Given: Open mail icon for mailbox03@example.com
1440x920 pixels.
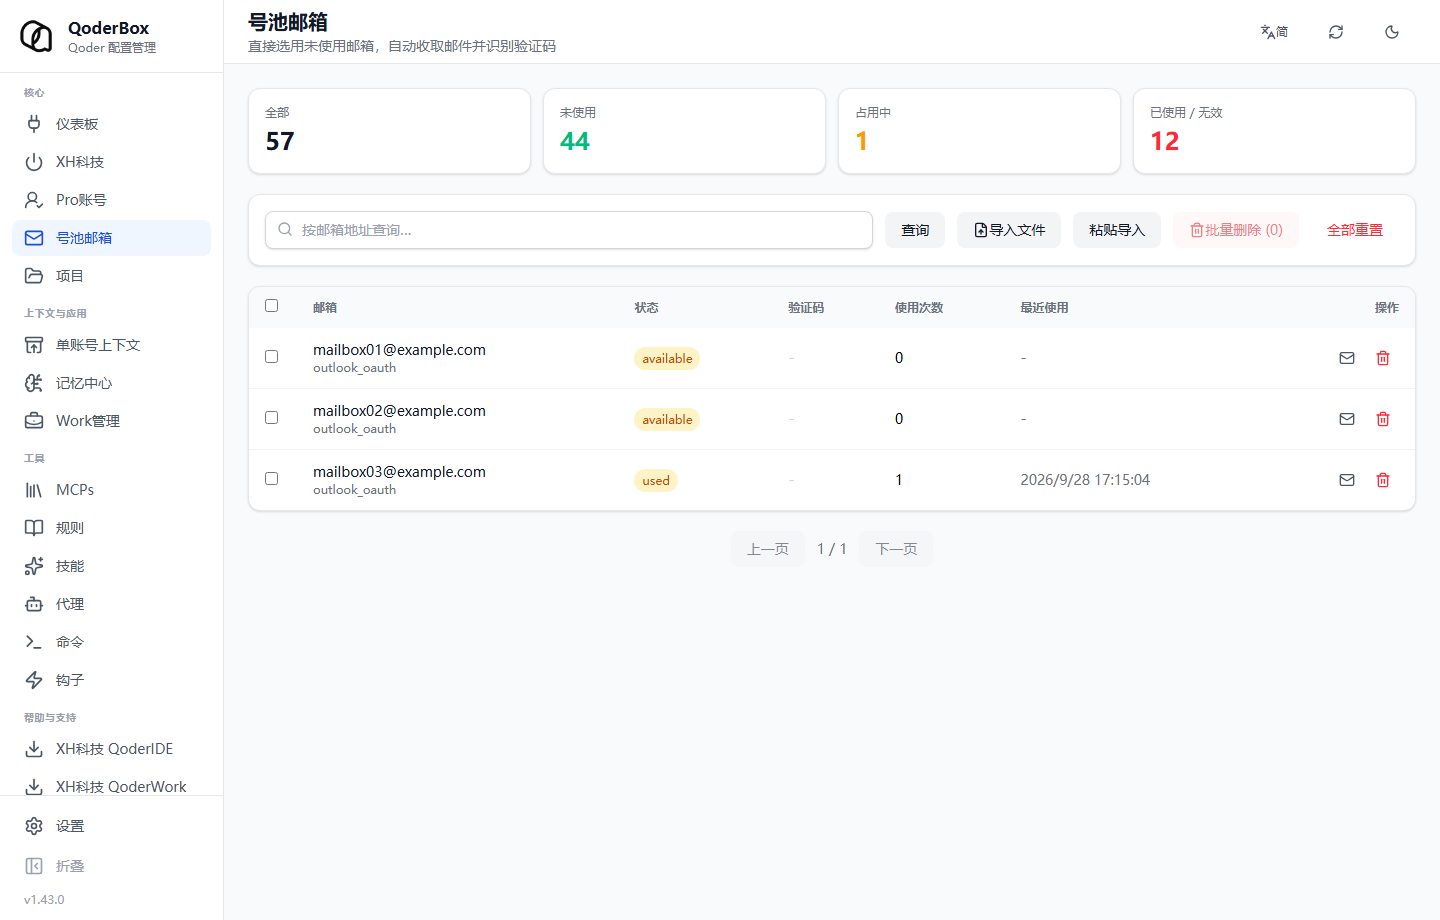Looking at the screenshot, I should [x=1347, y=480].
